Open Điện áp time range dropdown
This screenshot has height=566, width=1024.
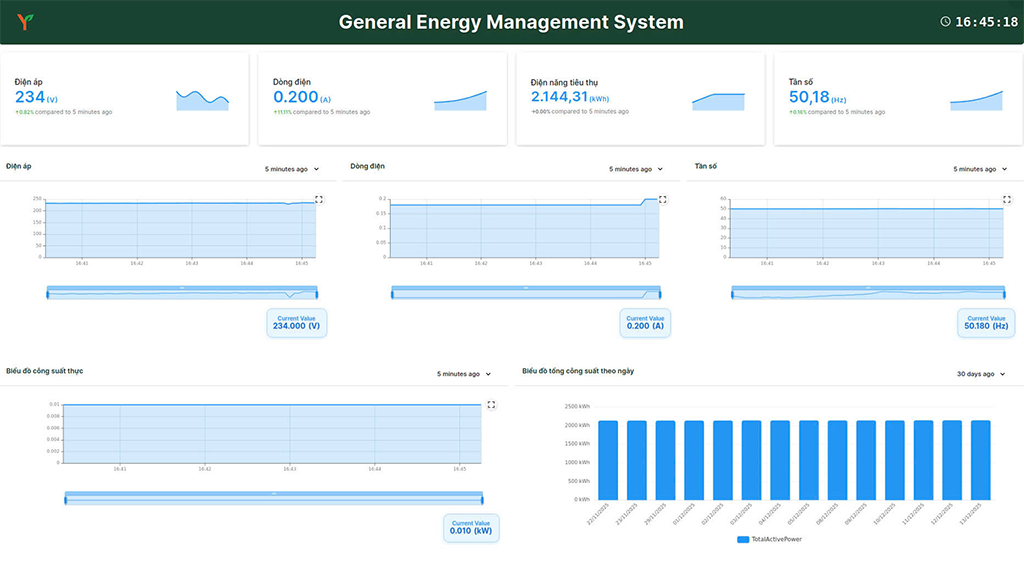[x=292, y=169]
